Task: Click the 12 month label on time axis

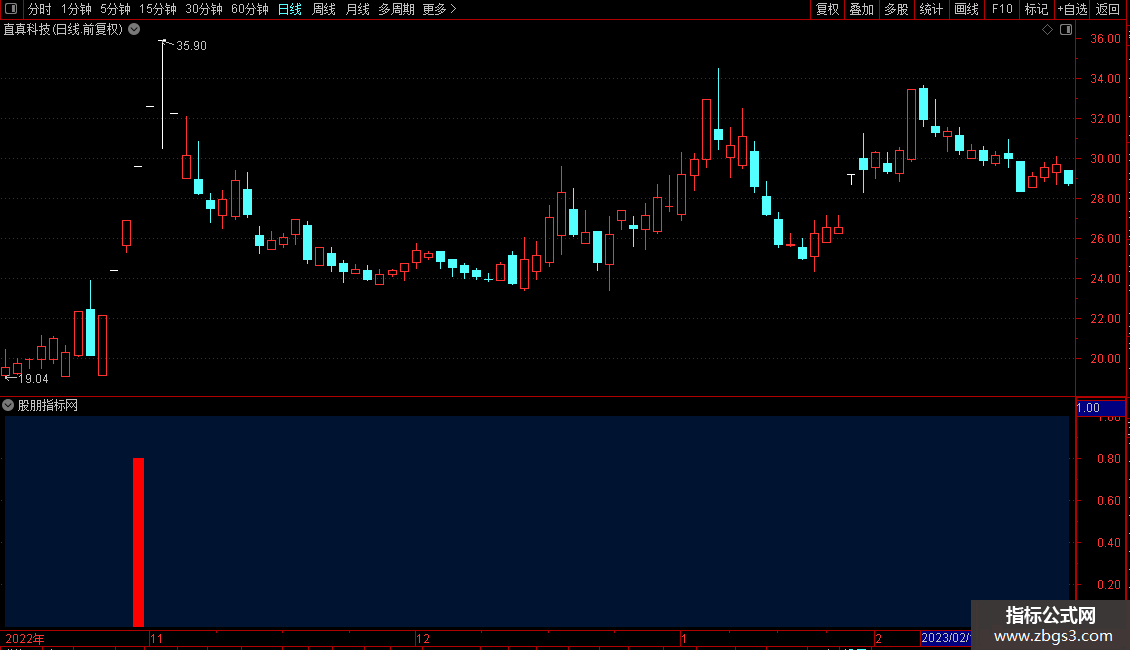Action: pos(423,638)
